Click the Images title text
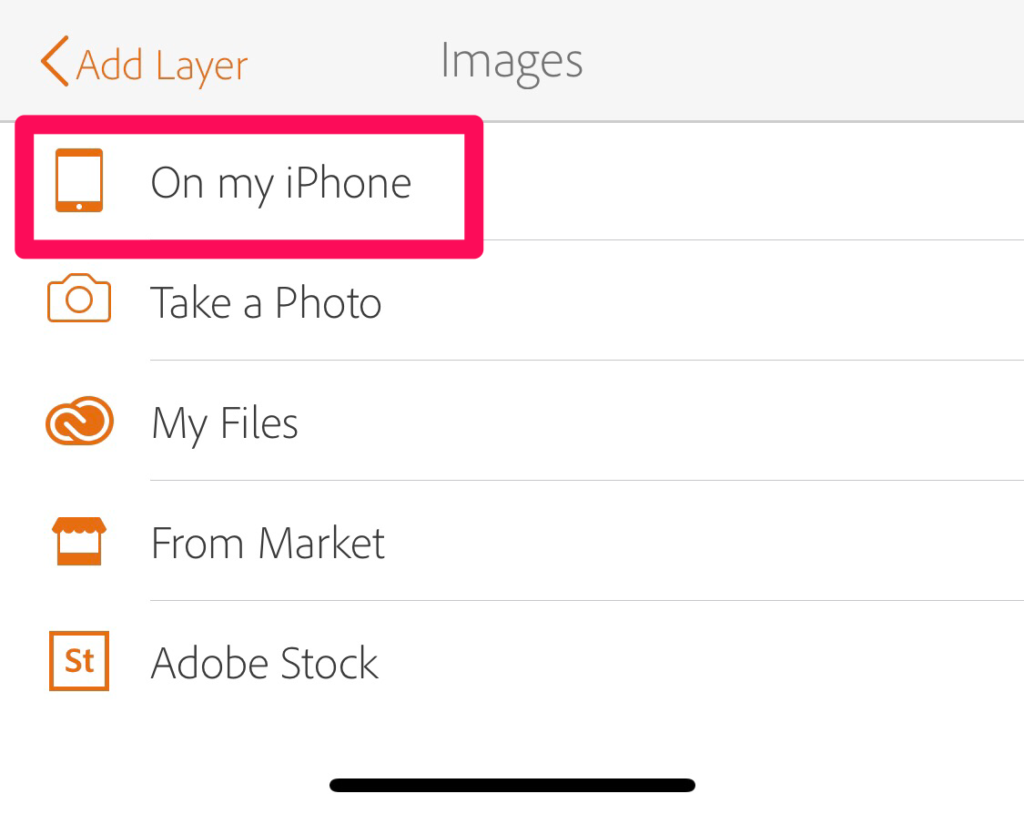This screenshot has width=1024, height=814. pos(511,63)
